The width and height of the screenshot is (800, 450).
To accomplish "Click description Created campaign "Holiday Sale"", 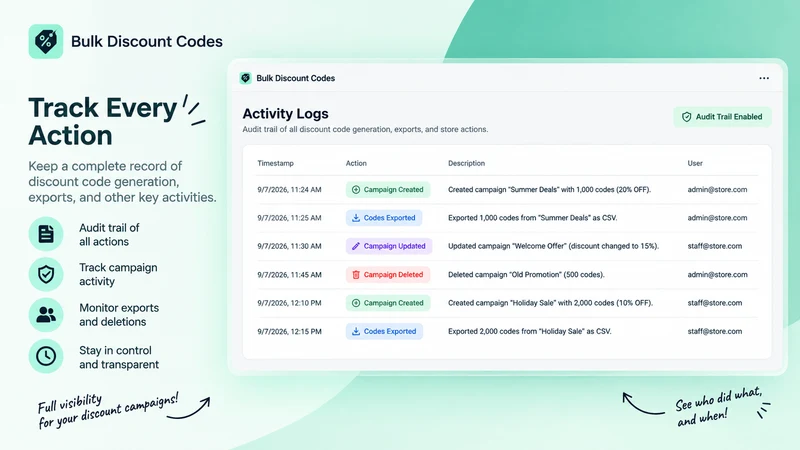I will click(551, 303).
